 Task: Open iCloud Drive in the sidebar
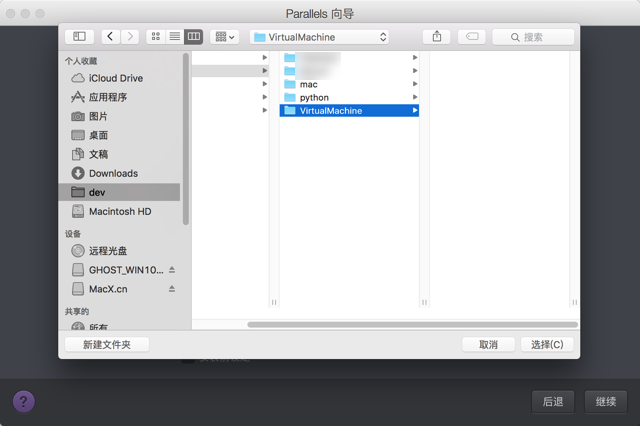coord(121,78)
